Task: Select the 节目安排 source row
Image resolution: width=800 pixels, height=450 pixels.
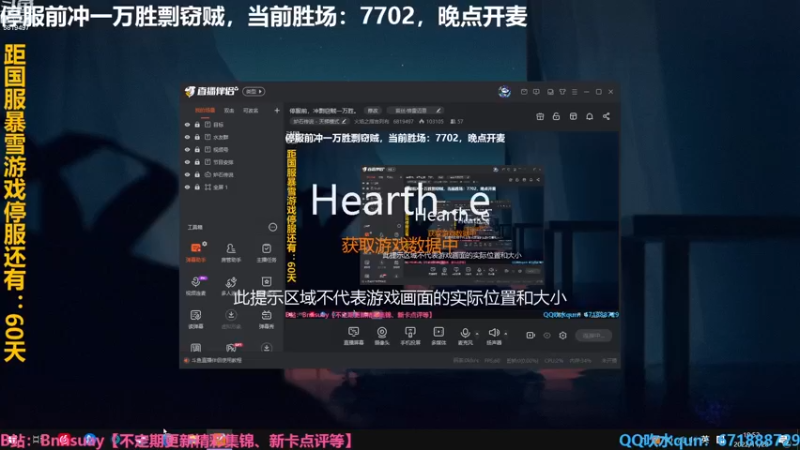Action: pos(232,162)
